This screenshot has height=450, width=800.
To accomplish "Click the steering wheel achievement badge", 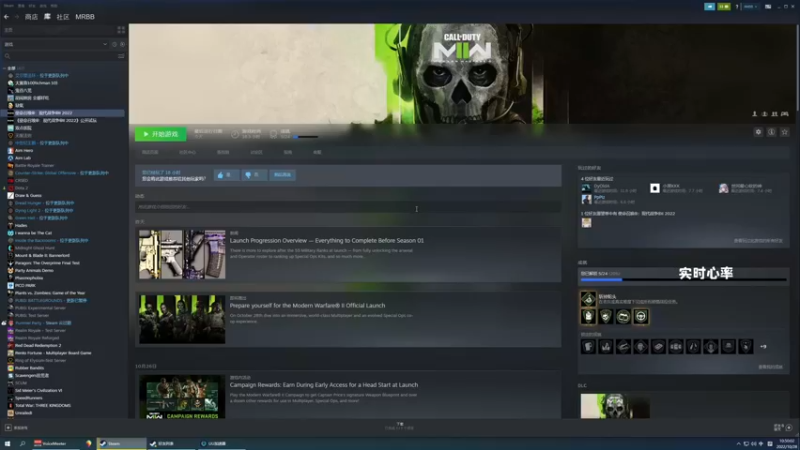I will (x=641, y=317).
